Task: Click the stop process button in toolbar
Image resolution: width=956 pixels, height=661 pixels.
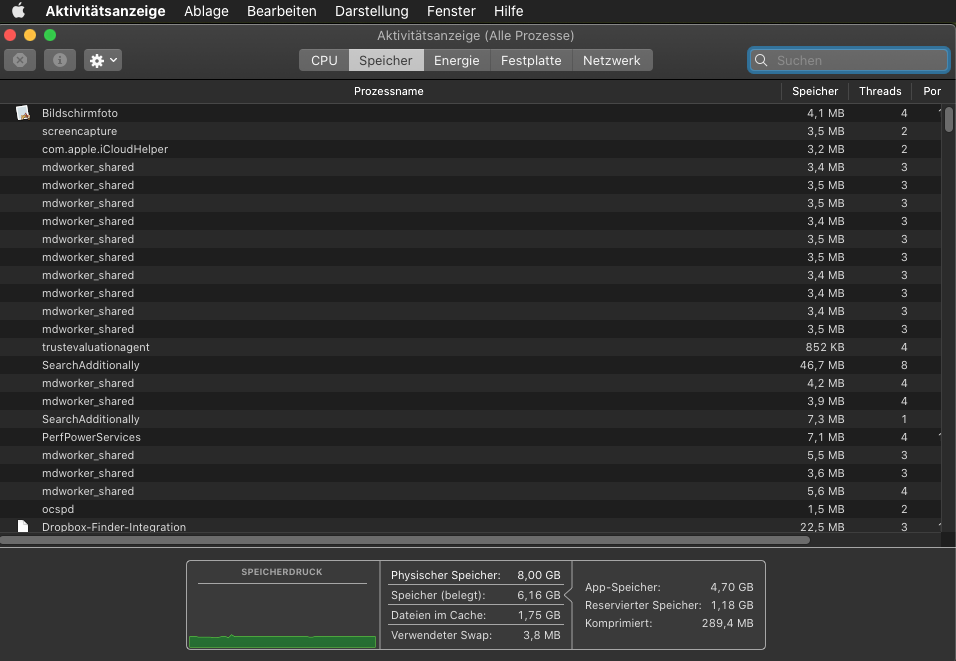Action: (x=19, y=60)
